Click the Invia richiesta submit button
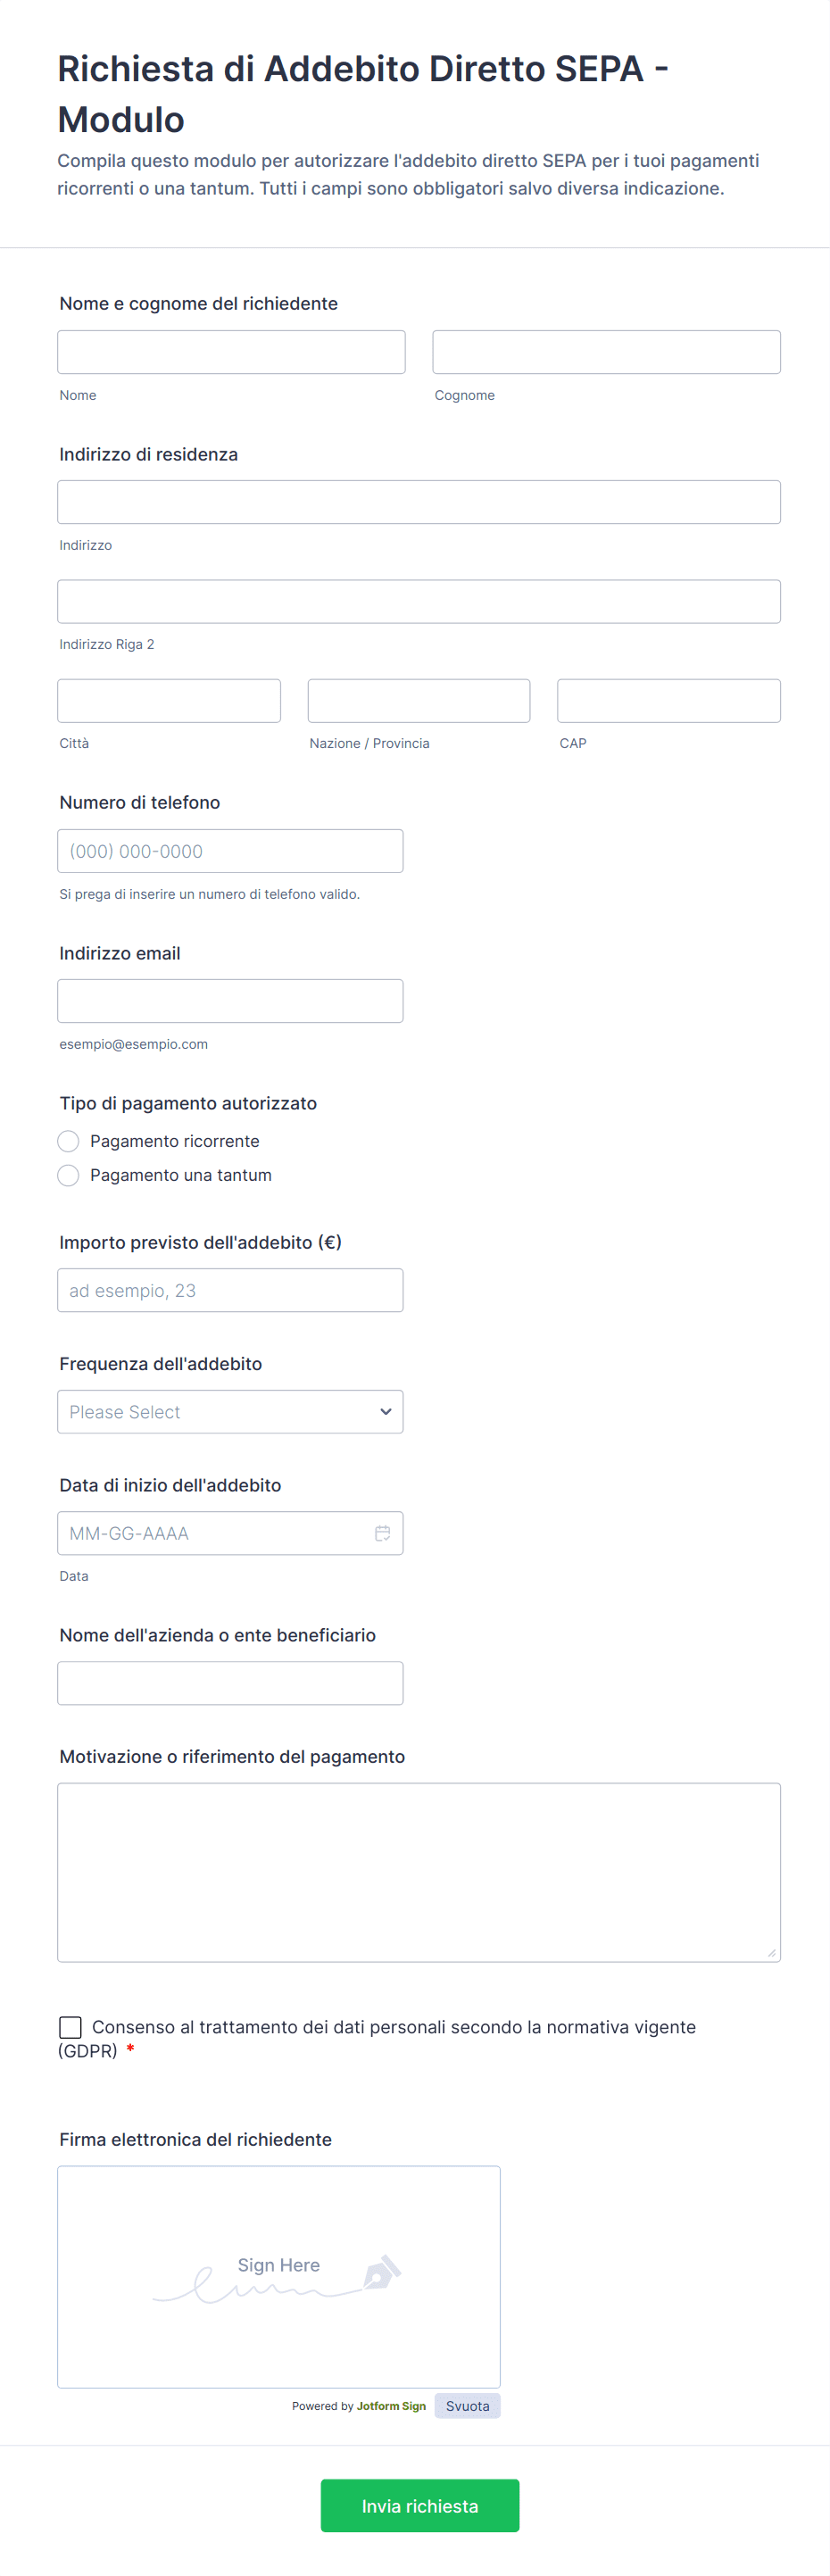 [419, 2505]
